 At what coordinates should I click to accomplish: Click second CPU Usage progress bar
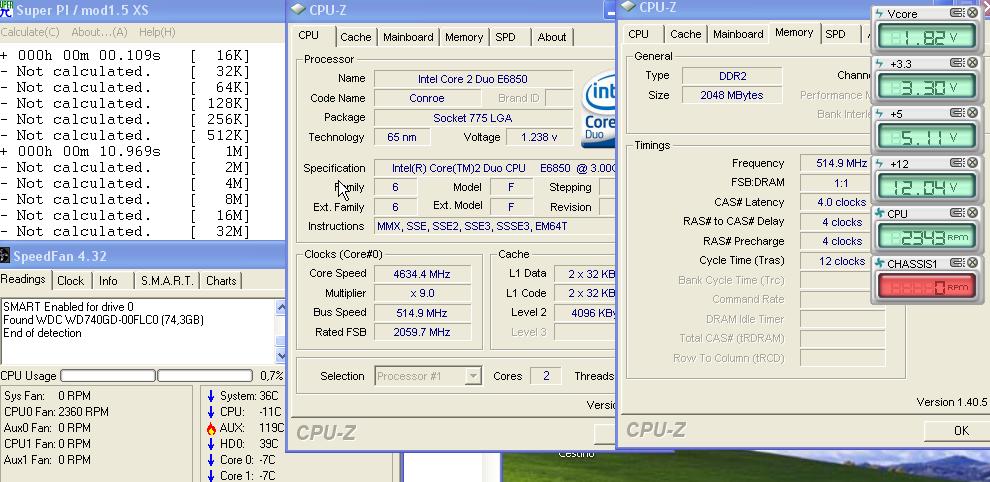tap(205, 376)
